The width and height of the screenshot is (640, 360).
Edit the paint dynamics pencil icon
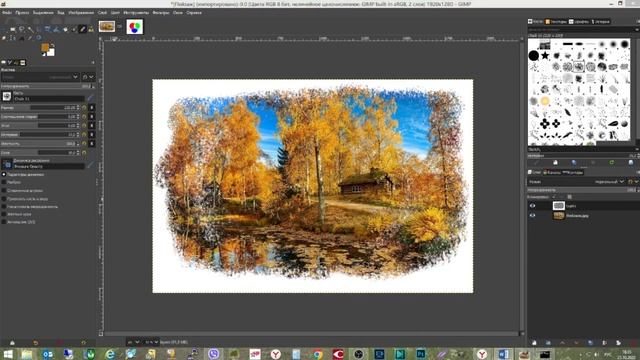(x=90, y=164)
